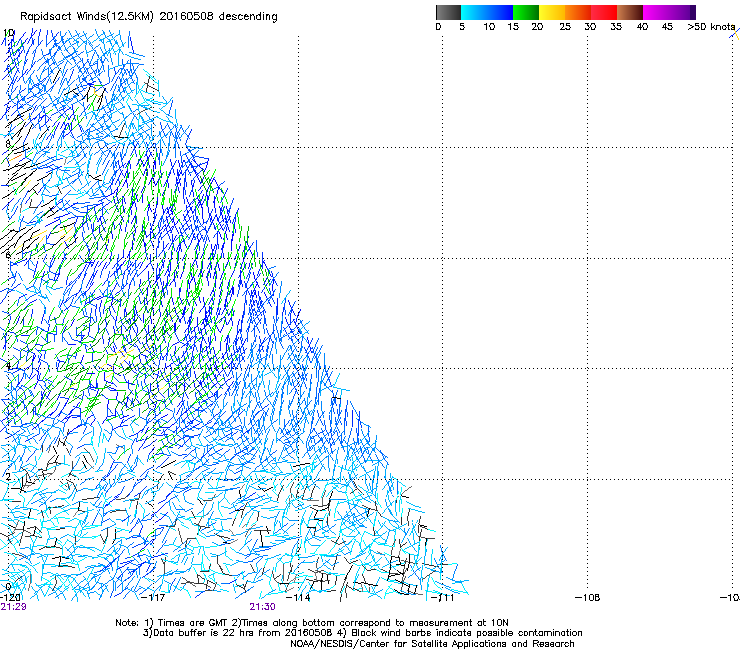Click the '2' latitude axis label
The width and height of the screenshot is (740, 650).
tap(8, 476)
